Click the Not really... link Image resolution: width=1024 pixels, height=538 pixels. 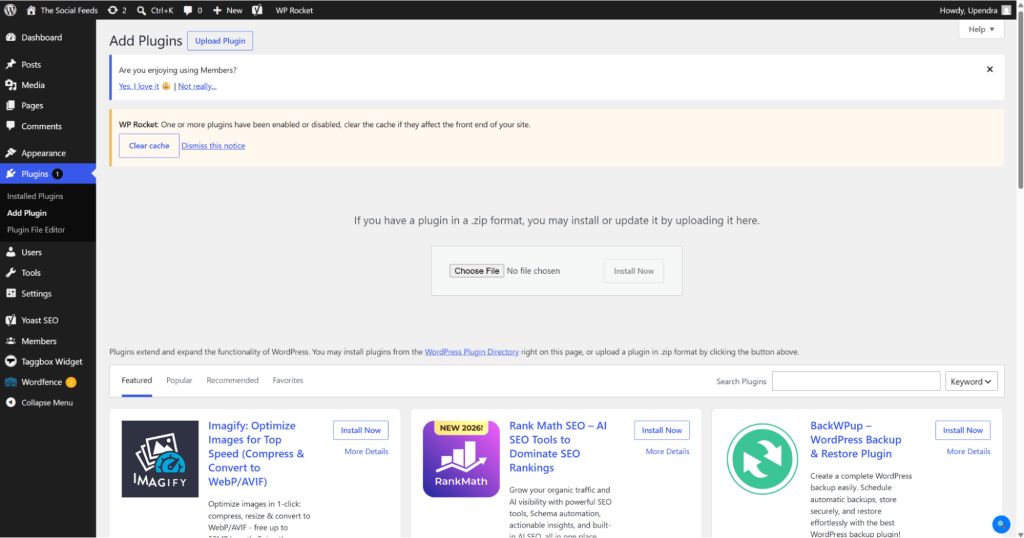tap(197, 86)
